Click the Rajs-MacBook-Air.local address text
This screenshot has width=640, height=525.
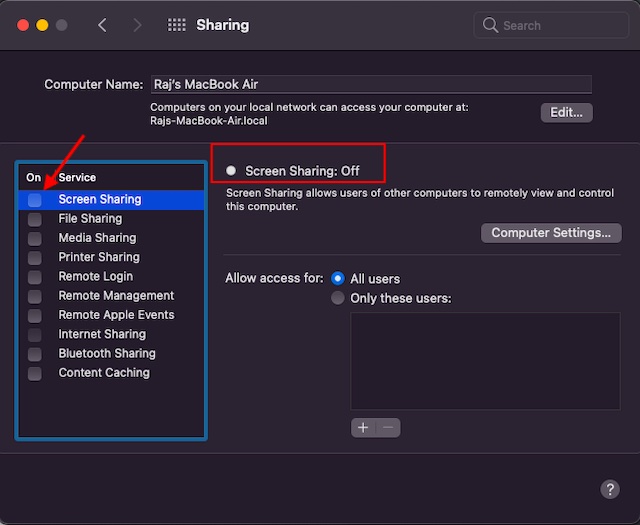coord(209,121)
